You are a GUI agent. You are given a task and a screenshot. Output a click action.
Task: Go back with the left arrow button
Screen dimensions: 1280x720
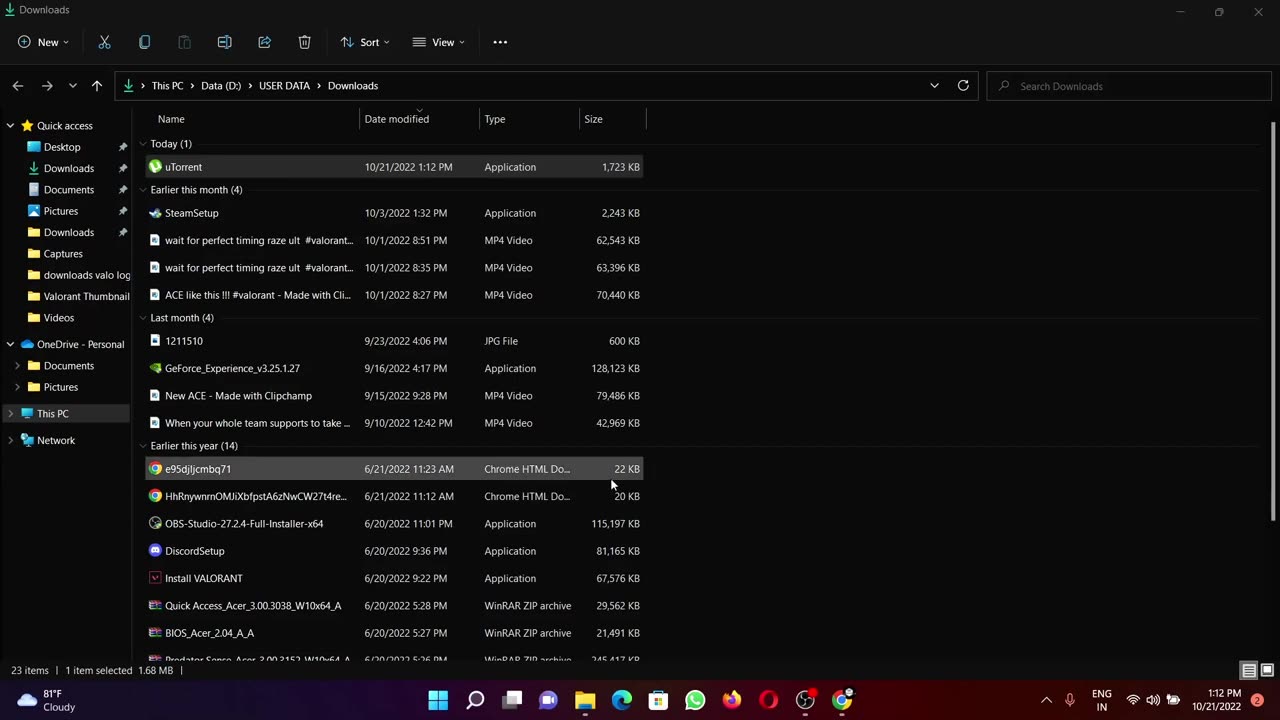point(18,86)
